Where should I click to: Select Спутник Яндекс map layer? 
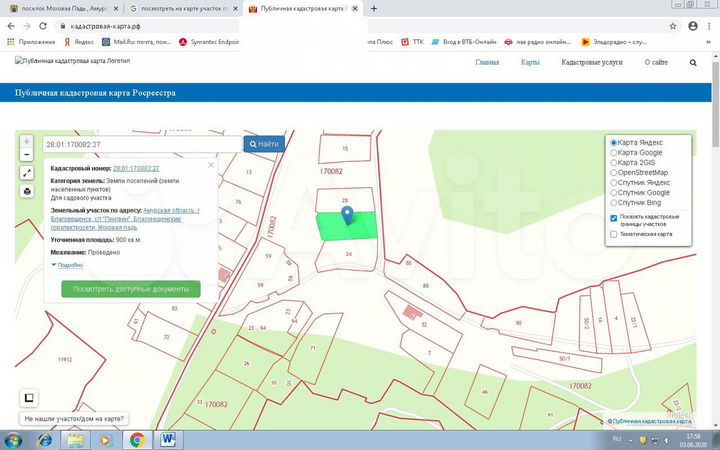(613, 182)
